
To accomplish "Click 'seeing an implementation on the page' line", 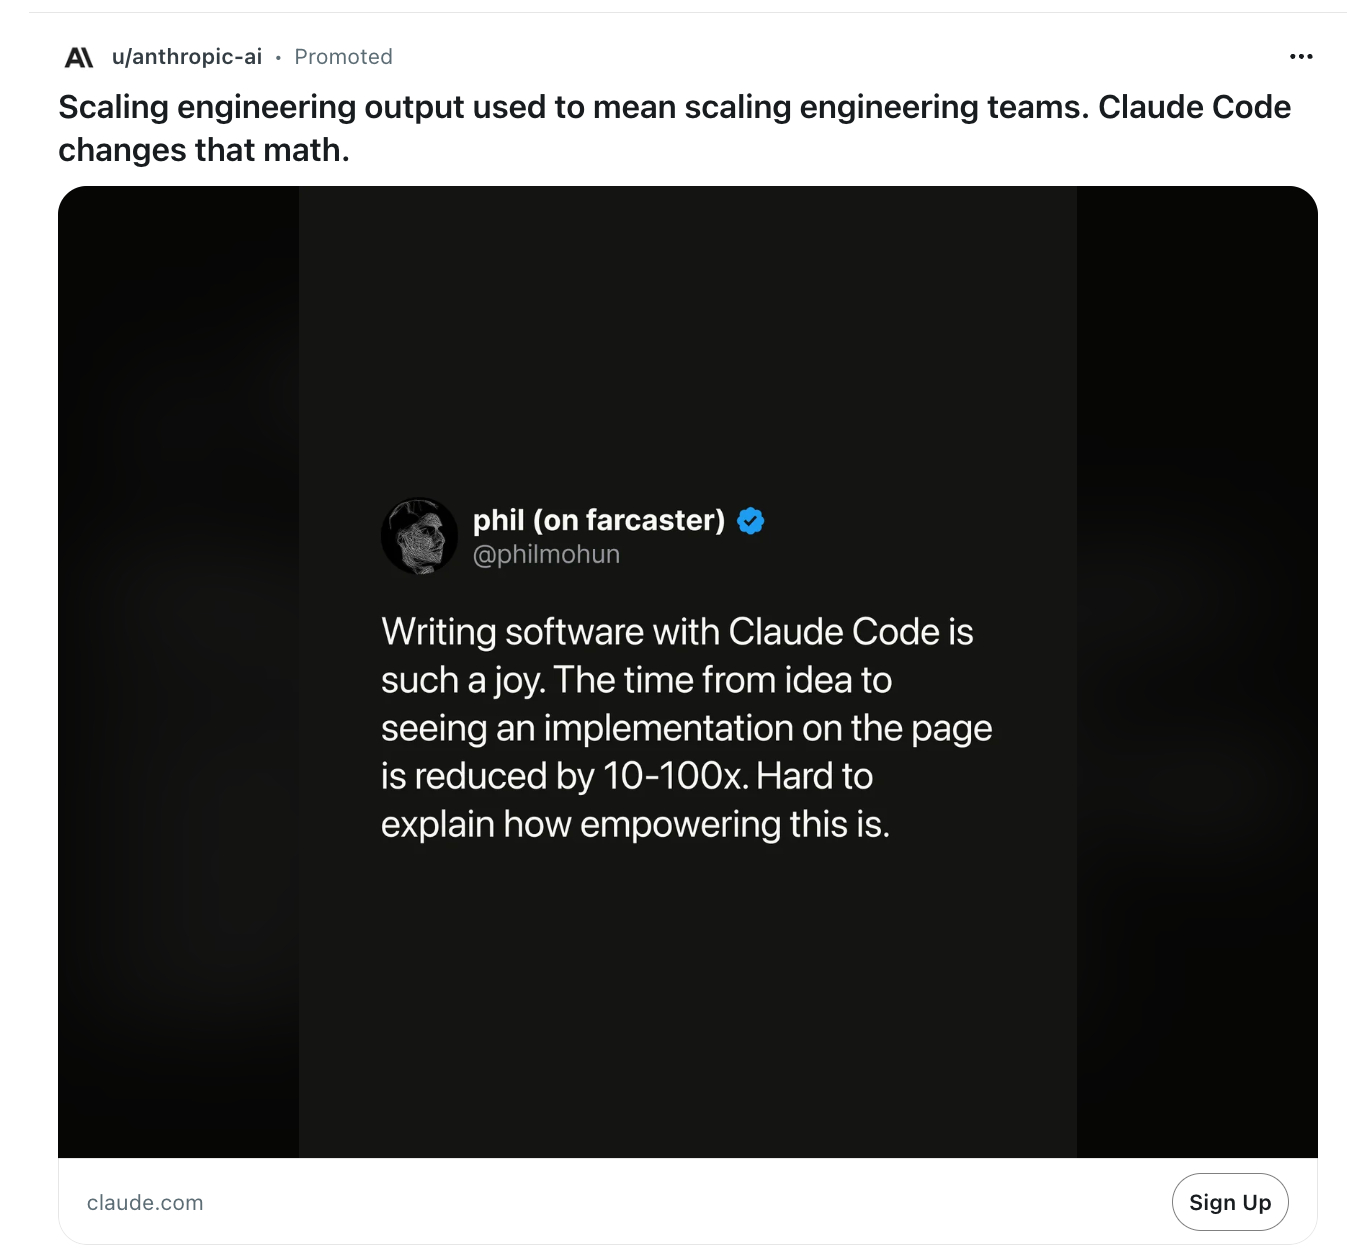I will 686,729.
